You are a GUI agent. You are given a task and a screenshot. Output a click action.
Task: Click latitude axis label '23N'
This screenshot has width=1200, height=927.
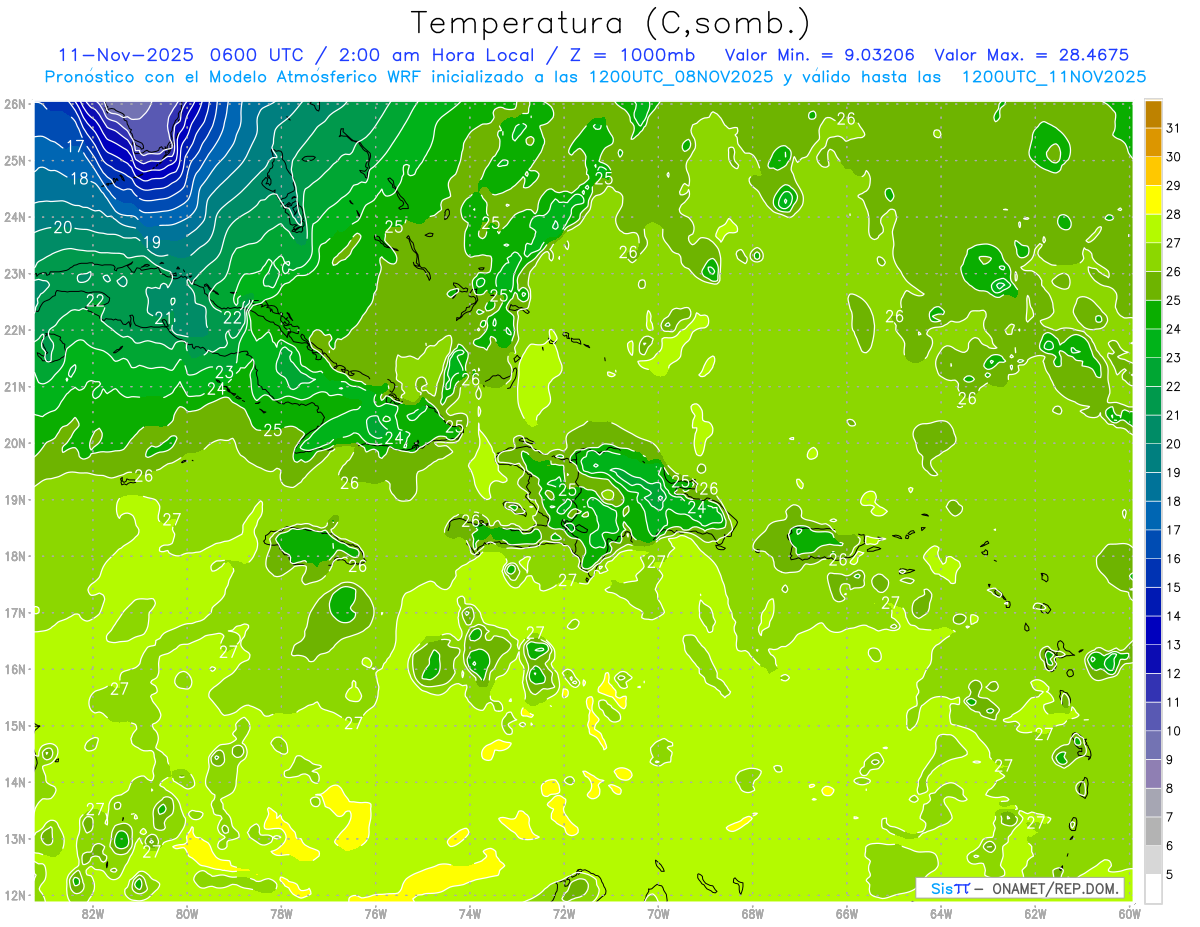tap(15, 274)
